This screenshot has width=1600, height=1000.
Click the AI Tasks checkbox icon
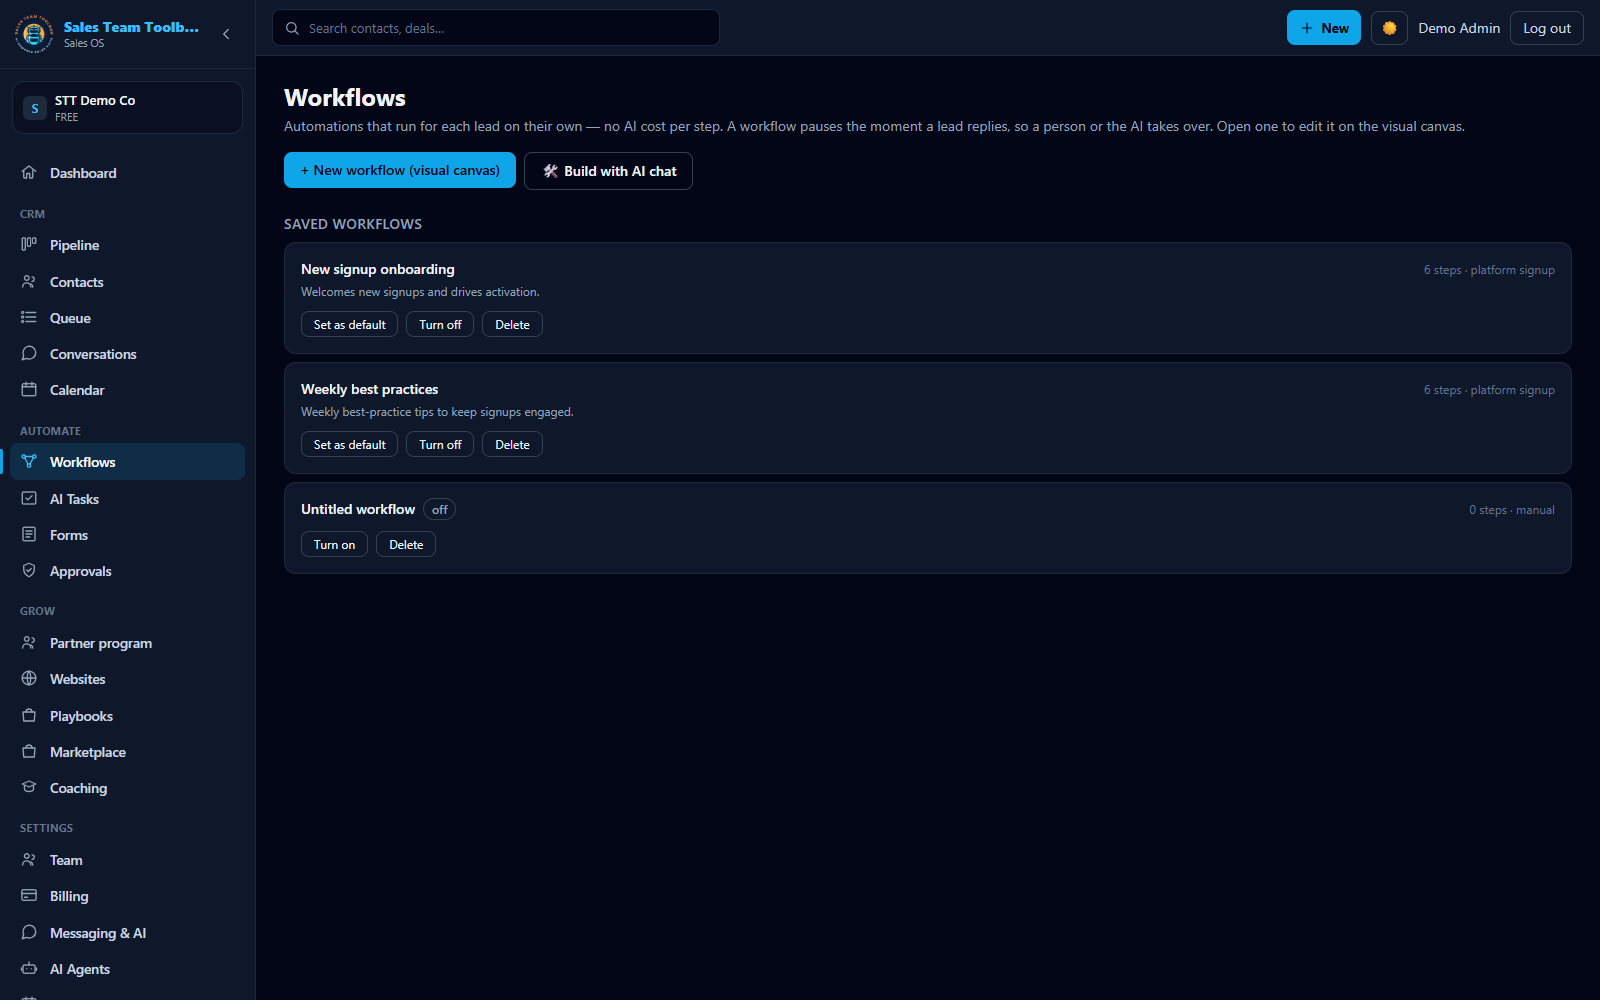[29, 499]
